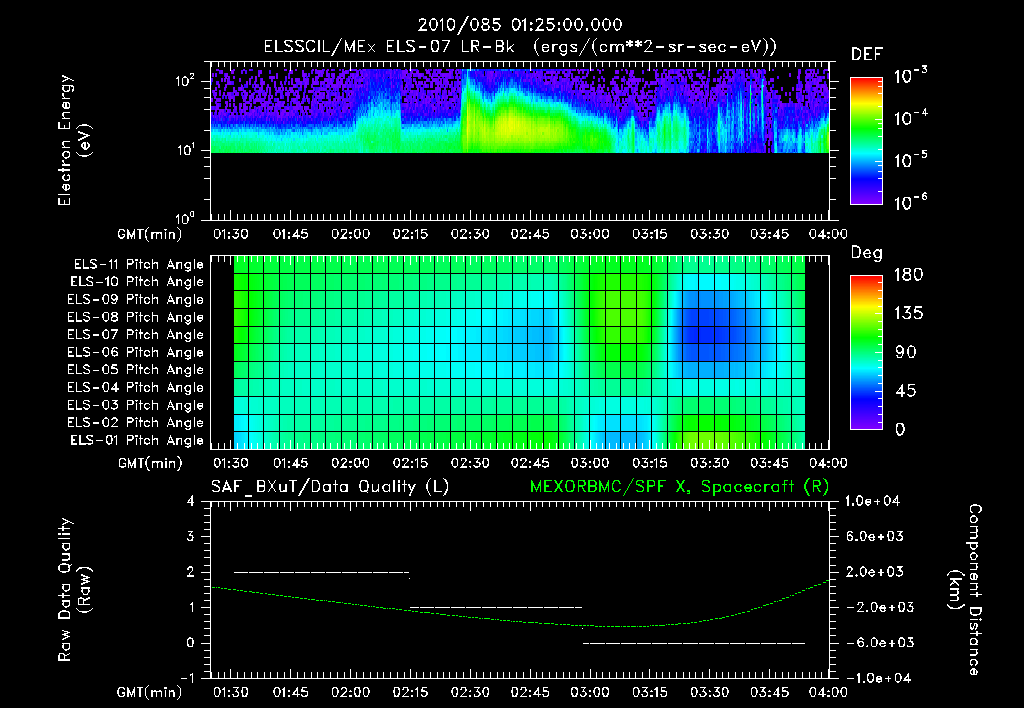Screen dimensions: 1024x708
Task: Click the Deg label above the color bar
Action: click(x=867, y=253)
